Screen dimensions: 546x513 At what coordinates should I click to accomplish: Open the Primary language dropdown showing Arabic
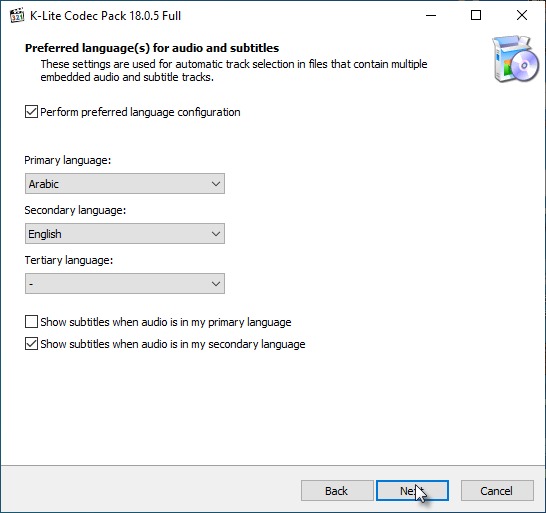click(x=125, y=184)
